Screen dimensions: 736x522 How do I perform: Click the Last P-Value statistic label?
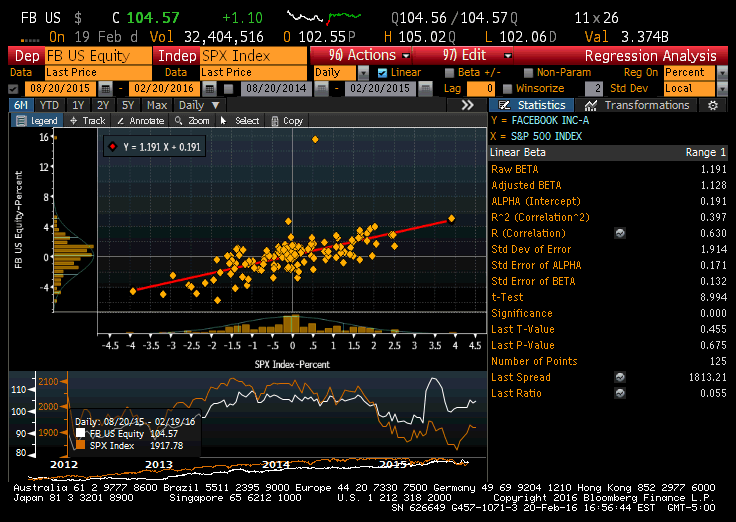tap(522, 345)
